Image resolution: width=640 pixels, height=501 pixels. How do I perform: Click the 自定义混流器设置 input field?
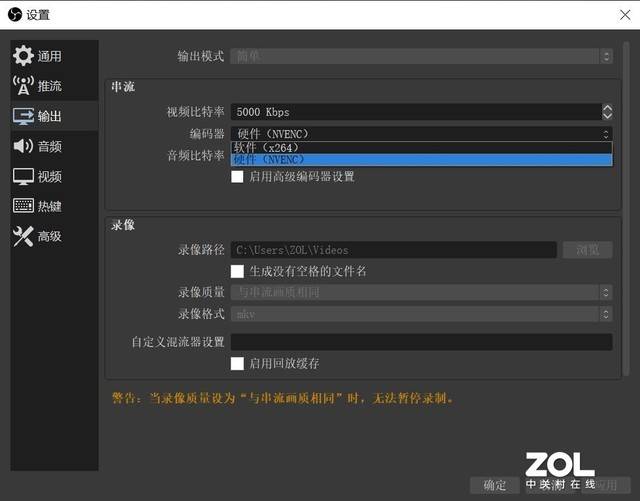(x=421, y=342)
